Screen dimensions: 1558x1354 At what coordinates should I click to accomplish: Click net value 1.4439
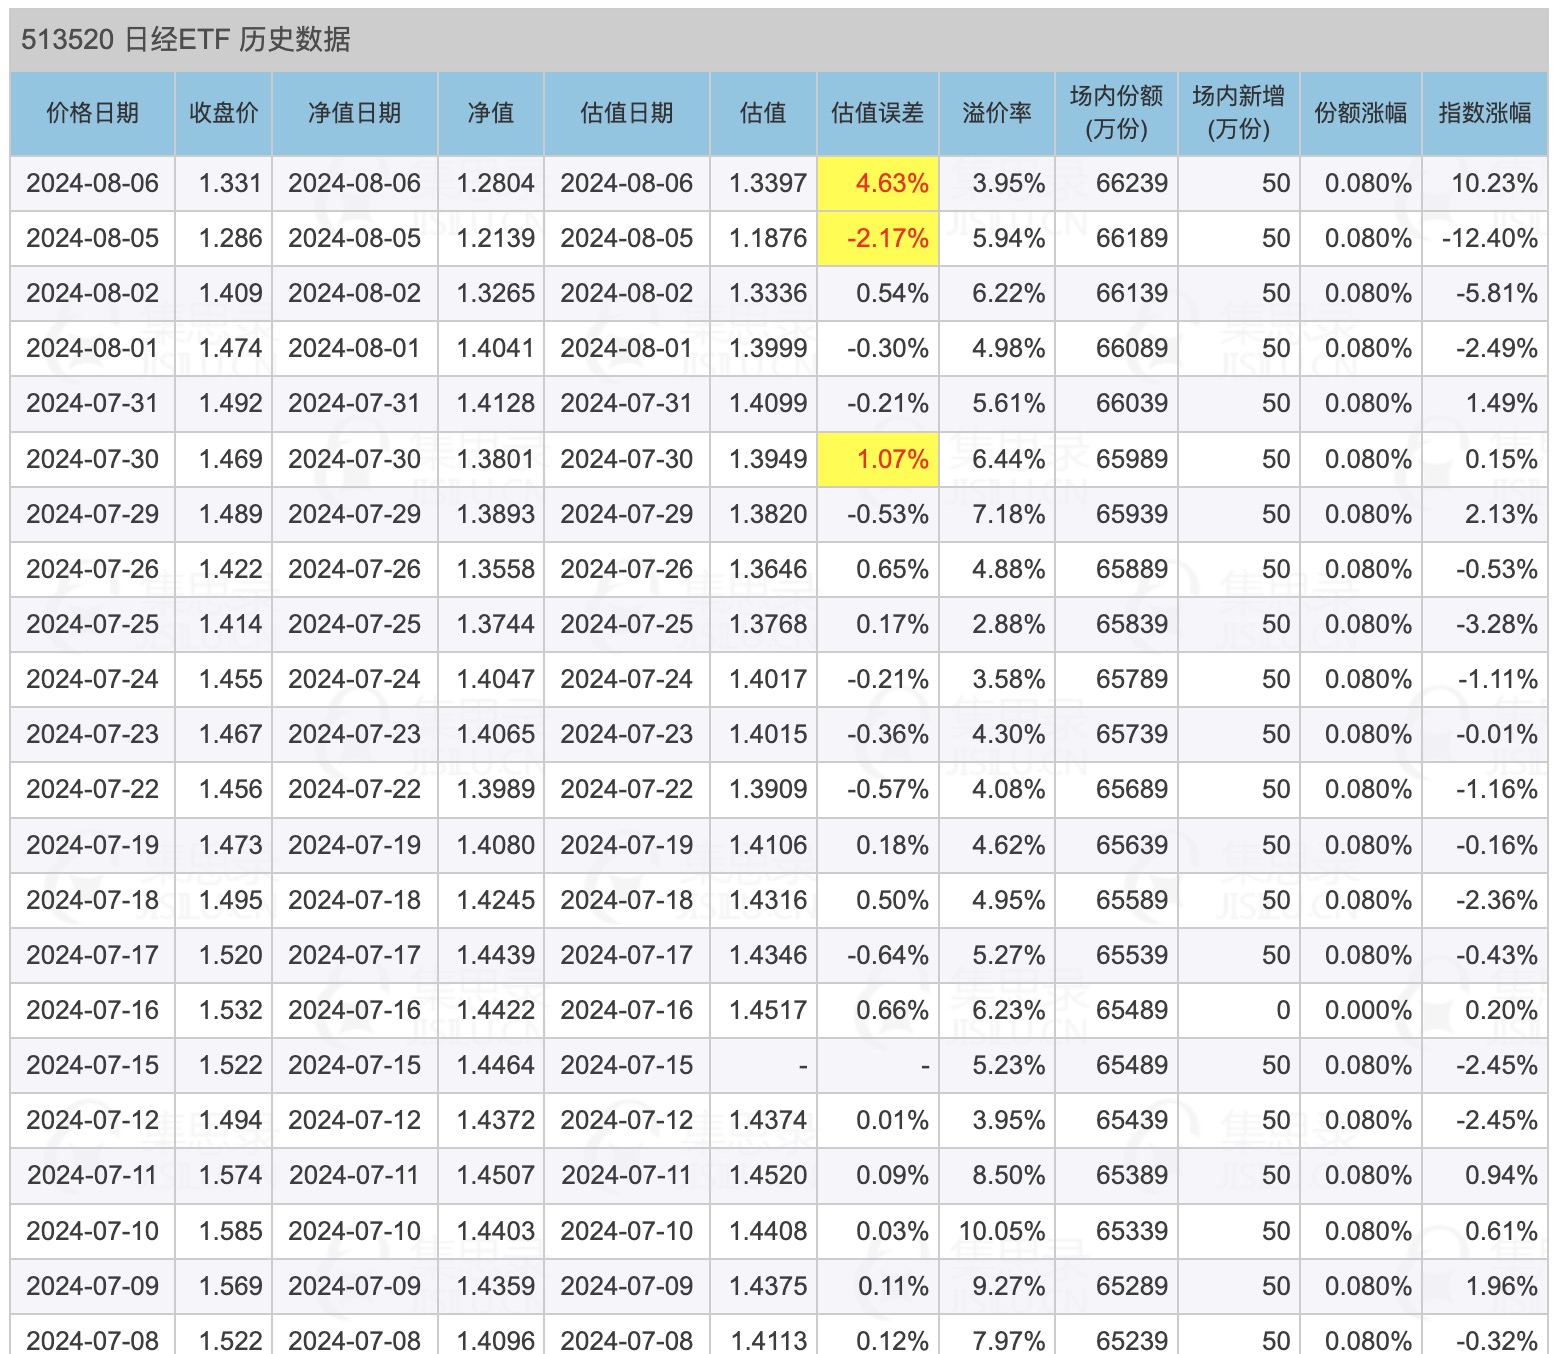[x=495, y=956]
